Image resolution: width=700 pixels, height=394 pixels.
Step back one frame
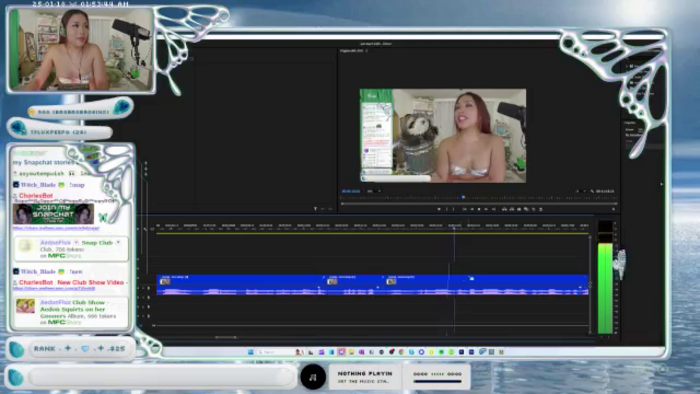pos(472,209)
